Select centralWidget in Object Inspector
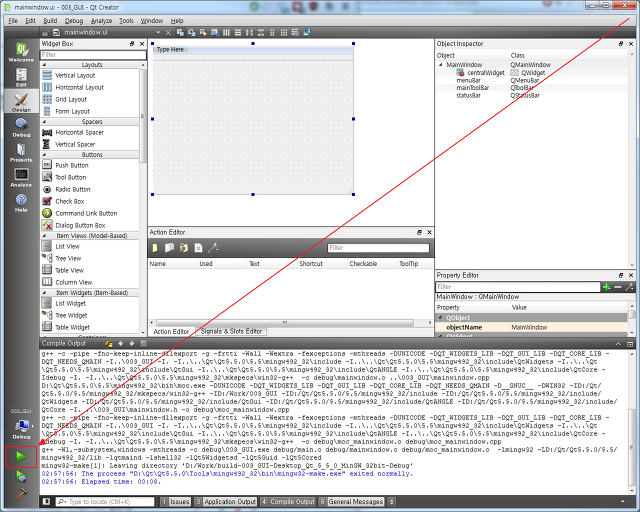The height and width of the screenshot is (512, 640). tap(486, 73)
